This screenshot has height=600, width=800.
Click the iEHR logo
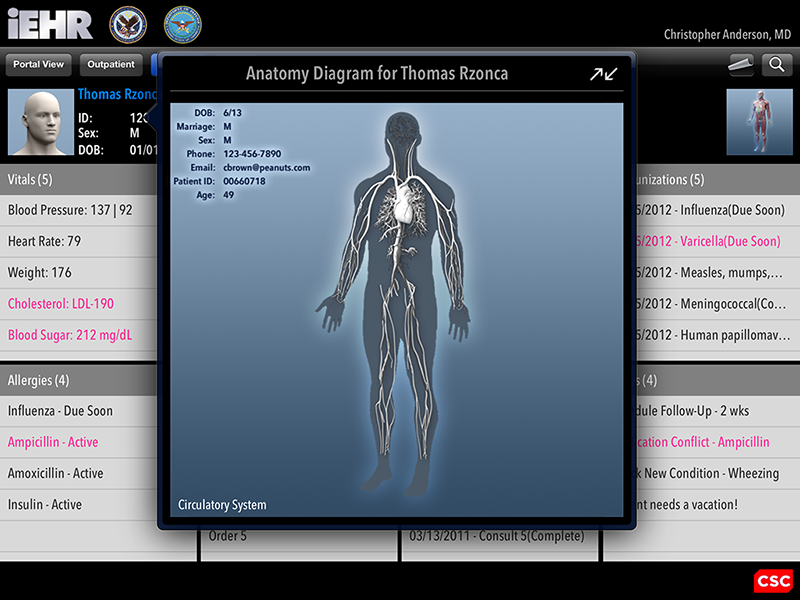[49, 24]
